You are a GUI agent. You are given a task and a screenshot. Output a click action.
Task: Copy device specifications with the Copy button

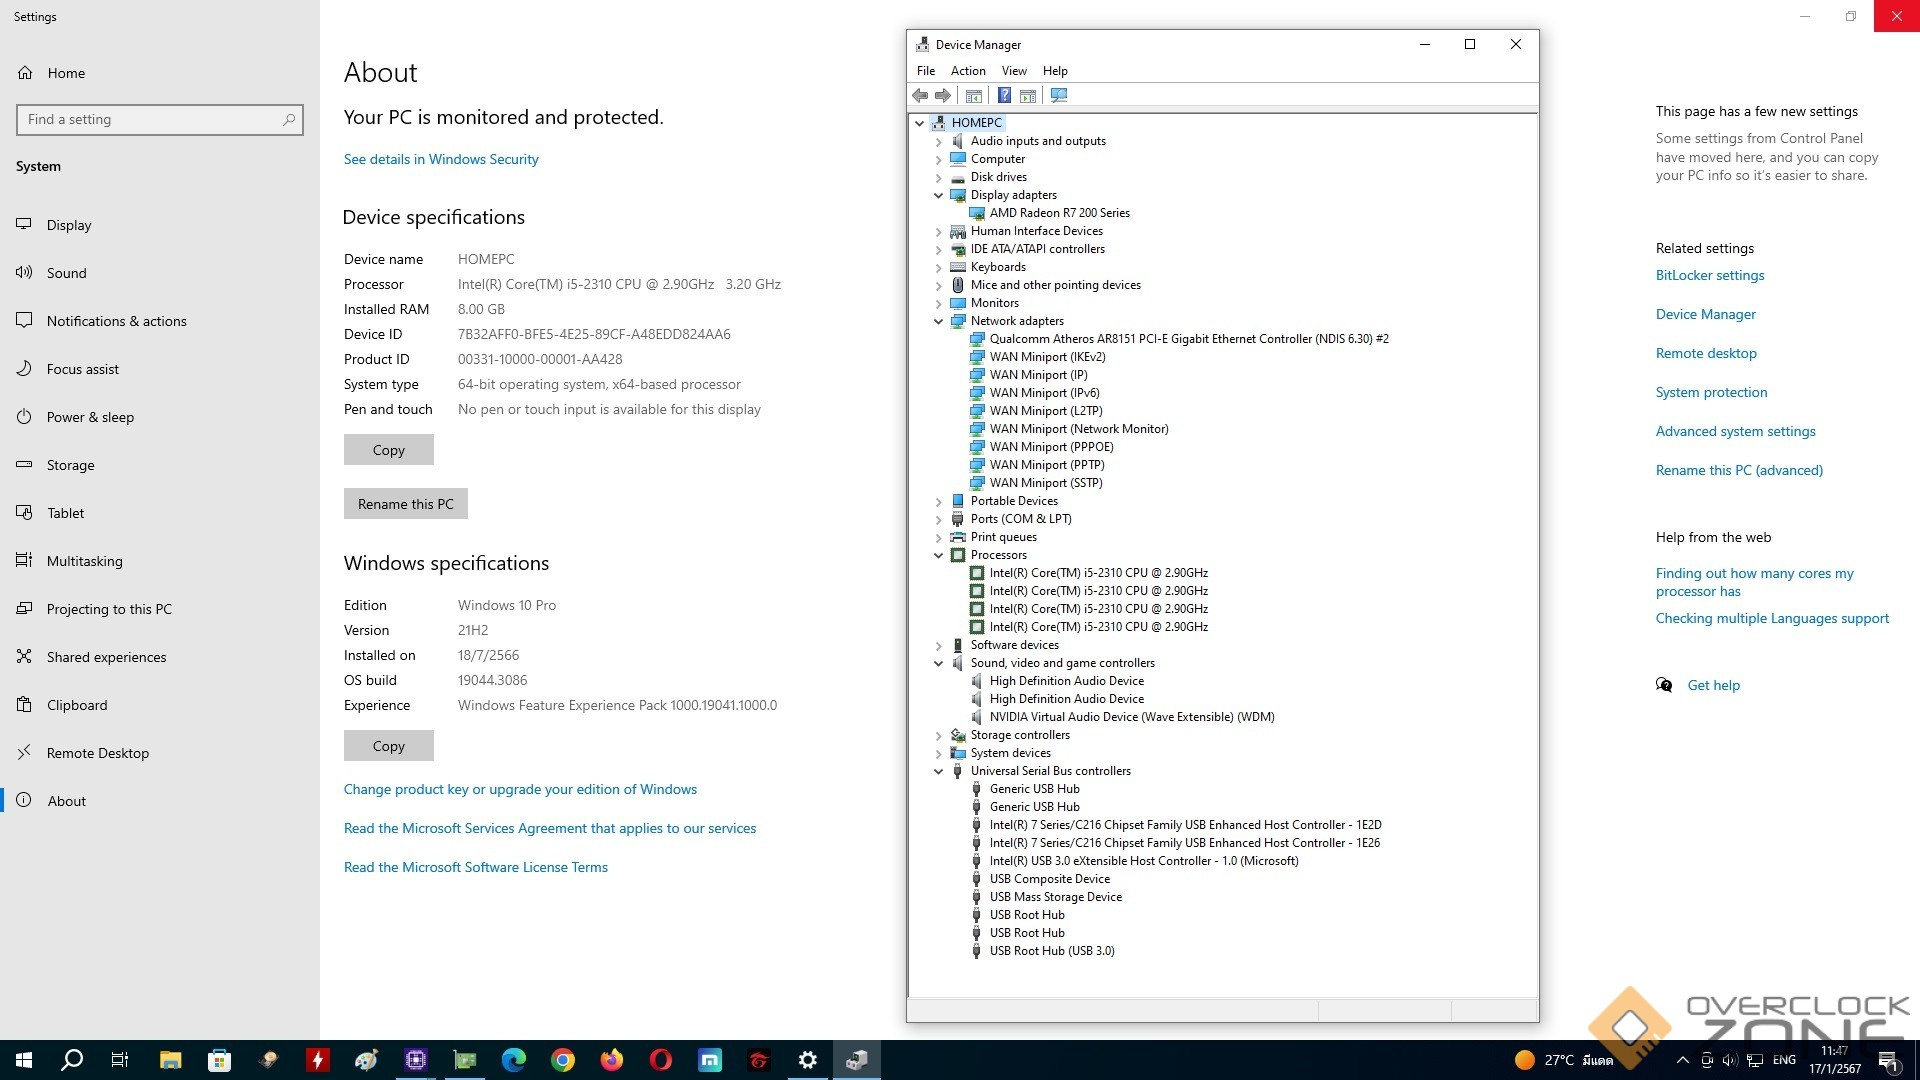point(388,450)
